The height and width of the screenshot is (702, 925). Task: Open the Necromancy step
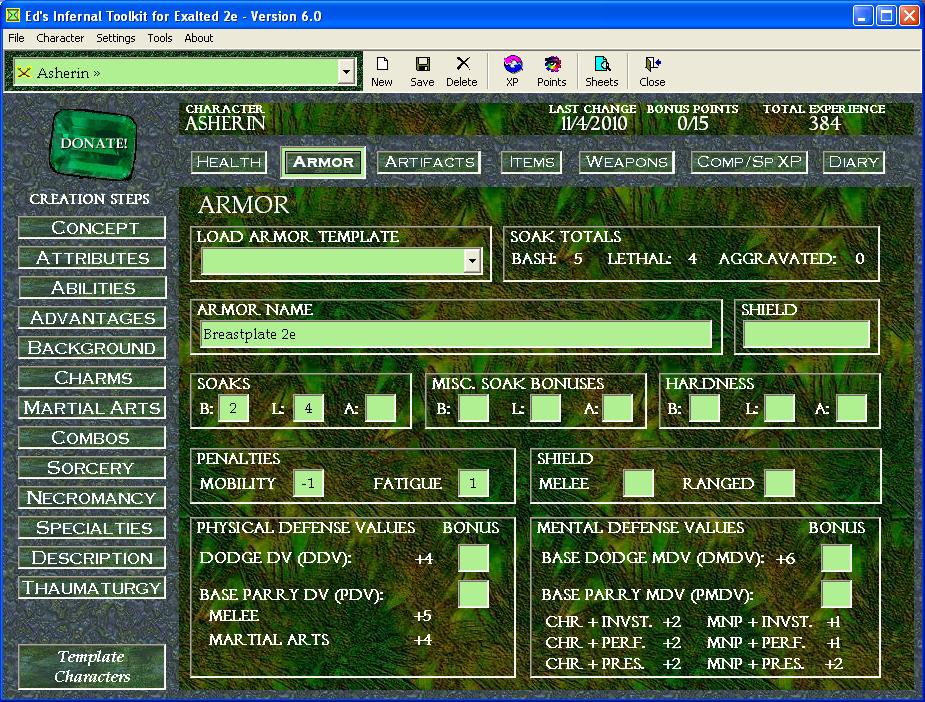click(x=92, y=498)
